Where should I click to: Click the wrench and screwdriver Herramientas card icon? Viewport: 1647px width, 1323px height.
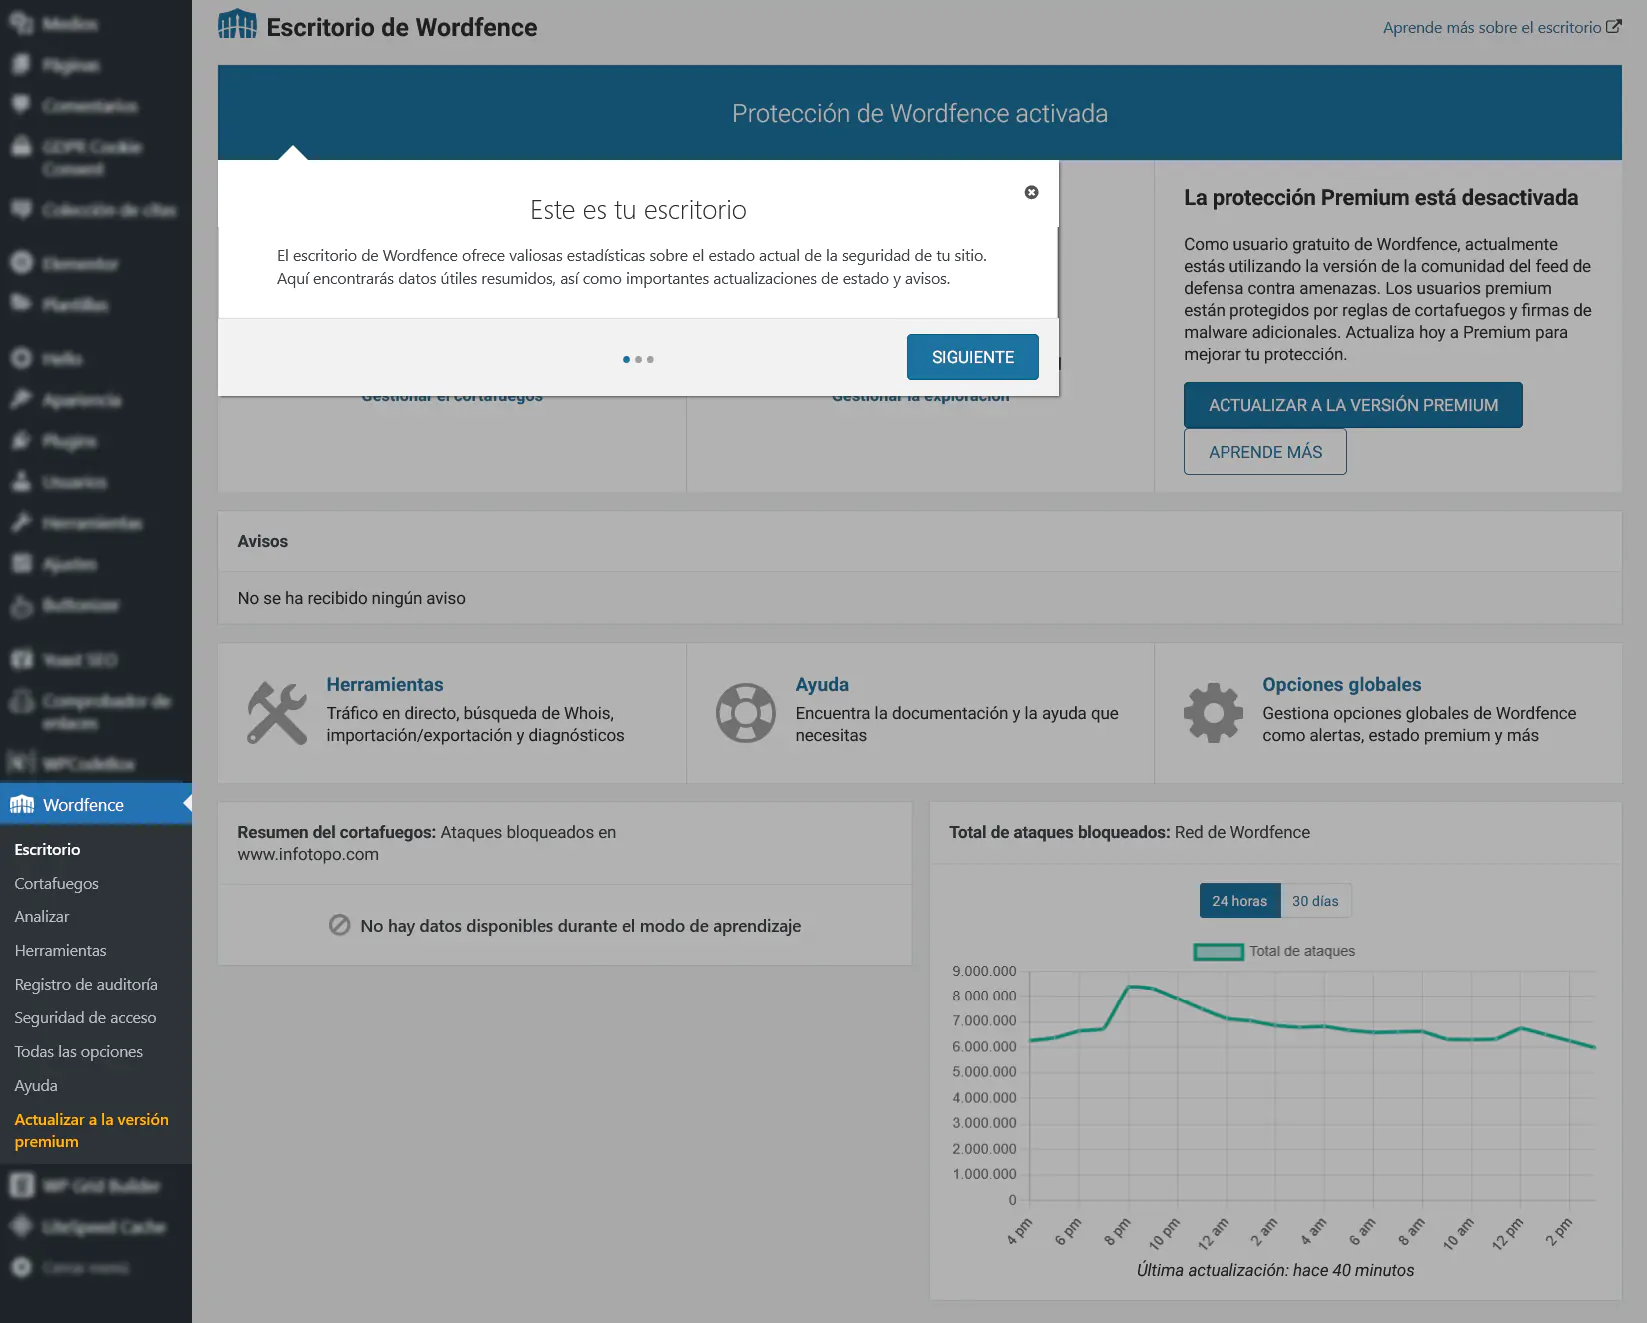pyautogui.click(x=277, y=713)
